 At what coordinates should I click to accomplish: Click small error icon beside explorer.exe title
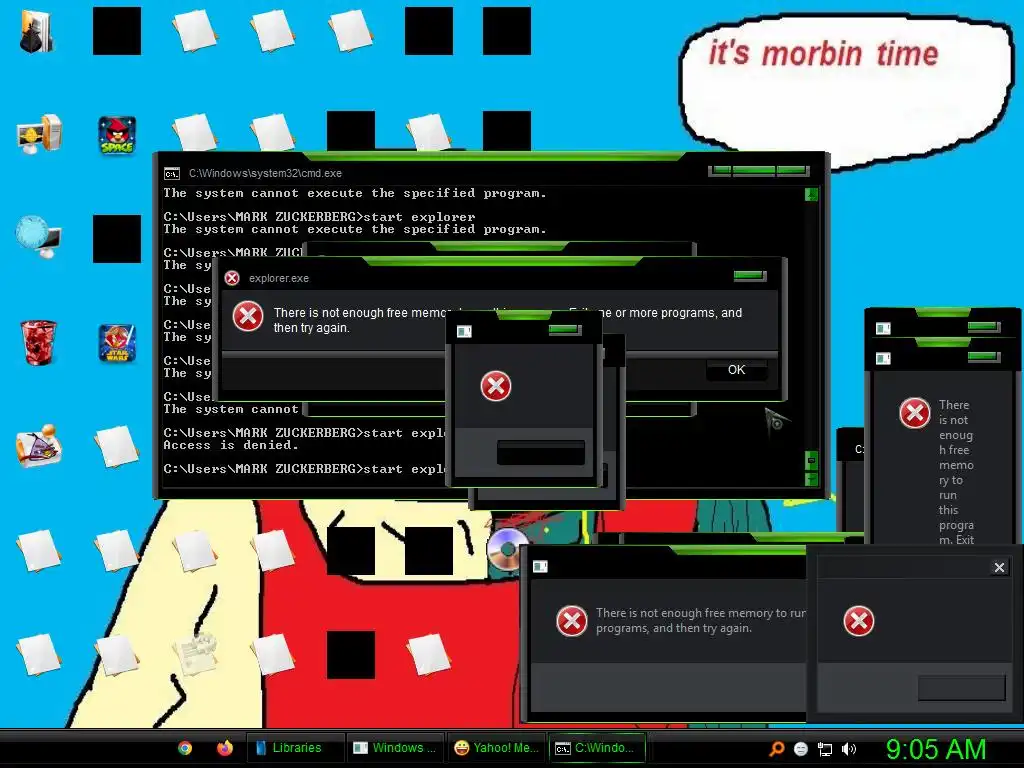coord(232,278)
